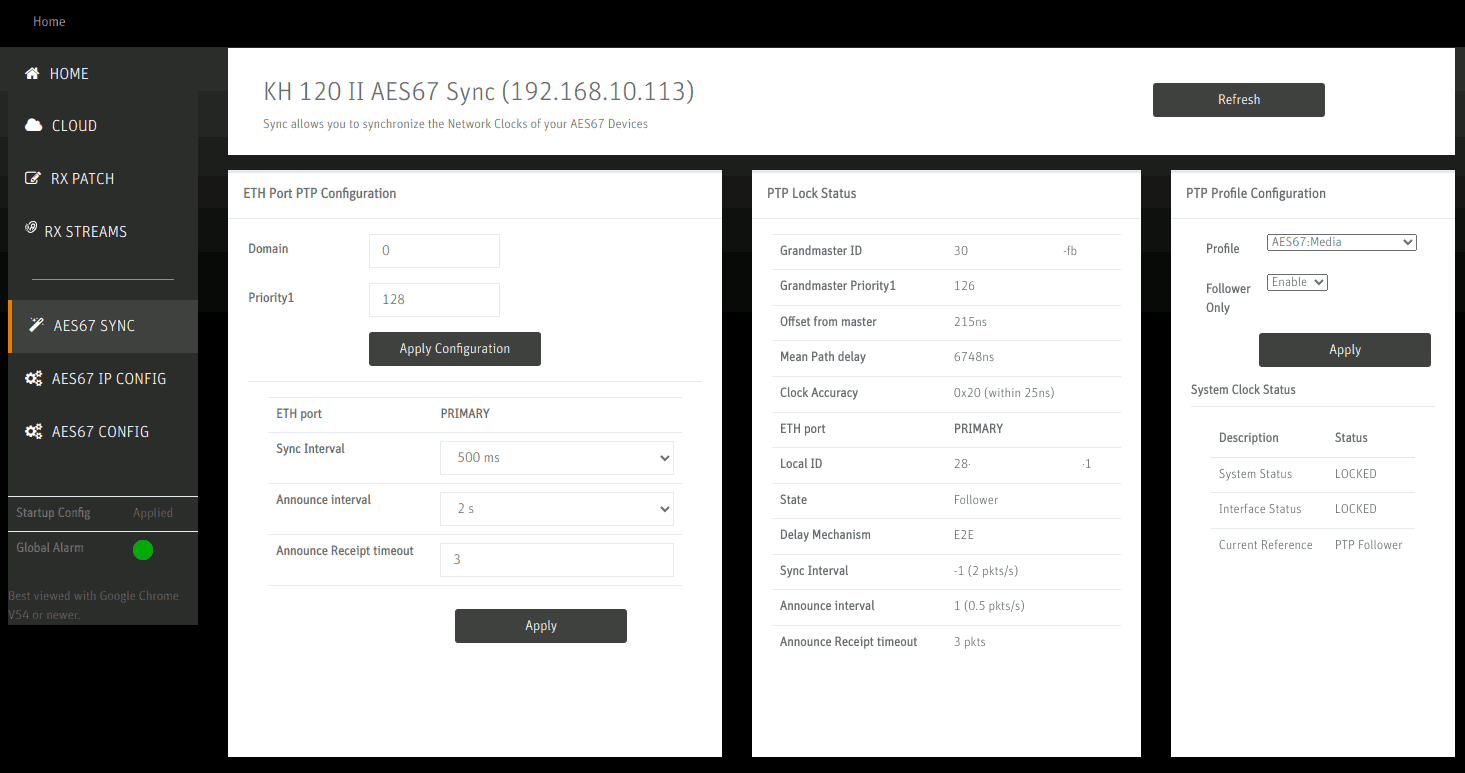Click the Current Reference PTP Follower value
The image size is (1465, 773).
(x=1369, y=545)
